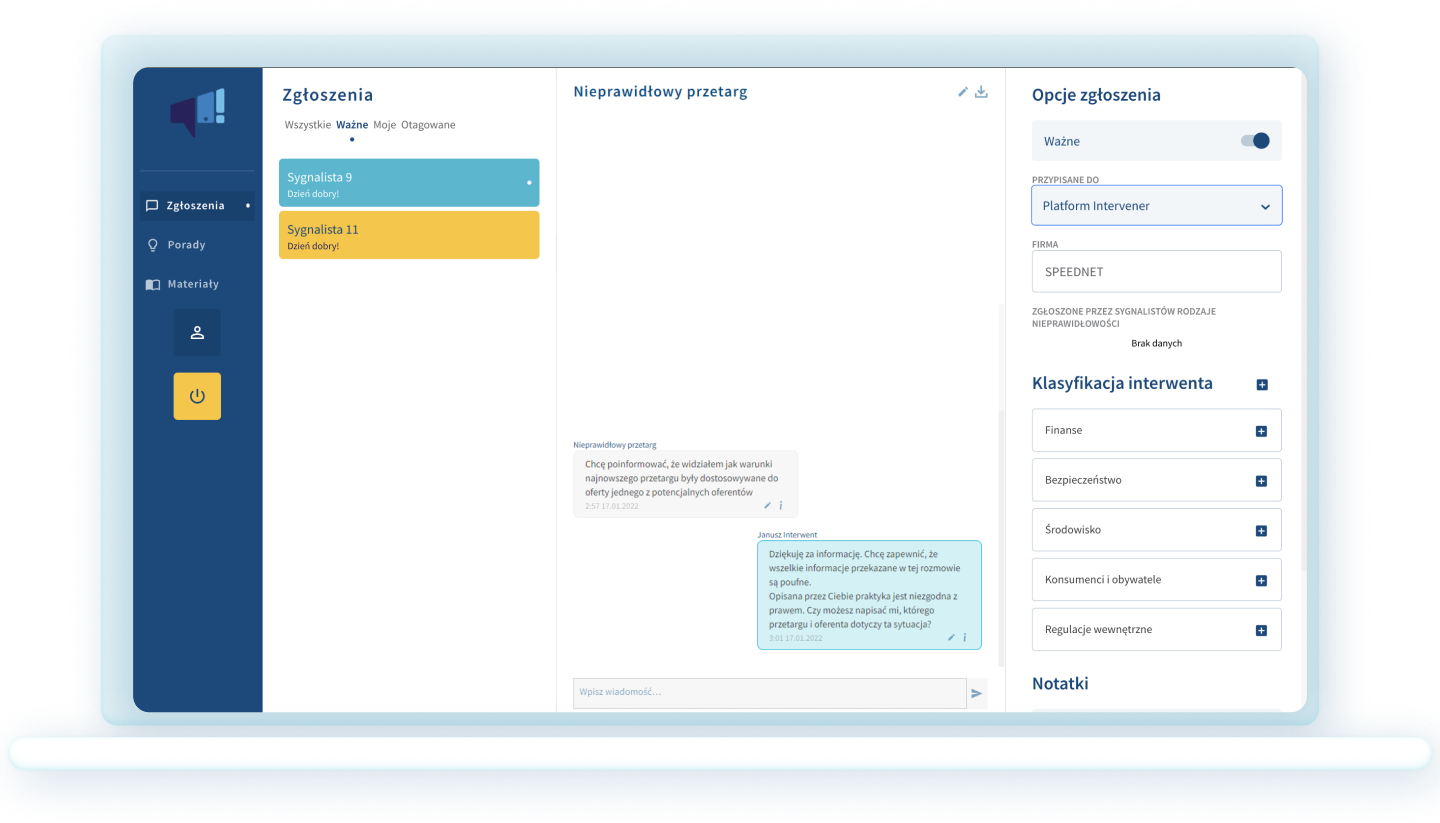Click the SPEEDNET company field
1440x823 pixels.
coord(1157,271)
